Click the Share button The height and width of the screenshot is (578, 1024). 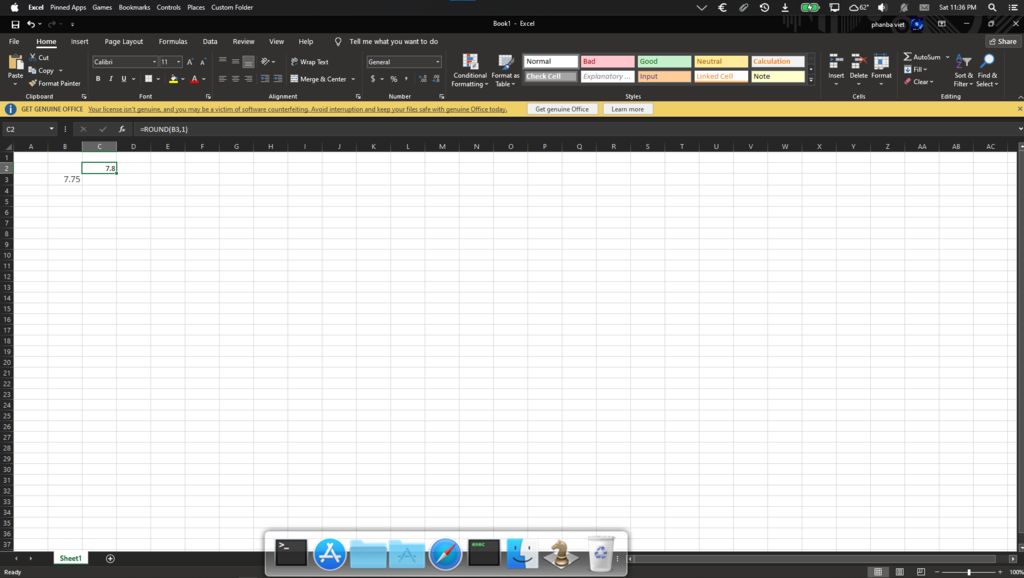tap(1002, 41)
